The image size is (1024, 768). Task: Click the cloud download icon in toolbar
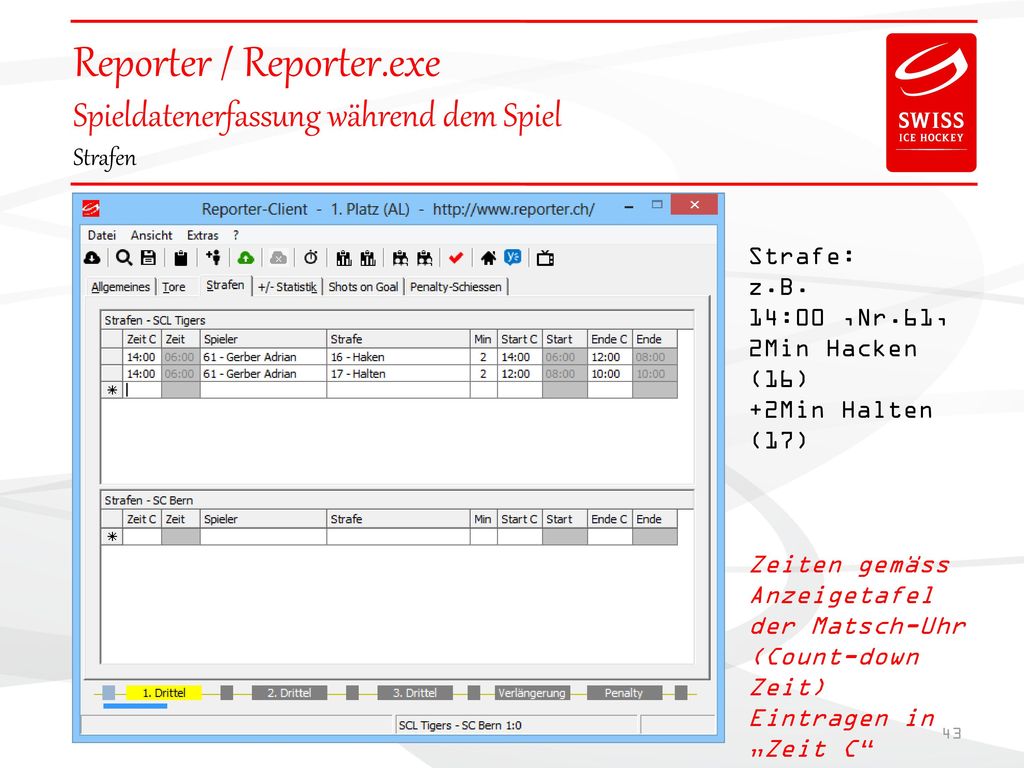(x=92, y=259)
